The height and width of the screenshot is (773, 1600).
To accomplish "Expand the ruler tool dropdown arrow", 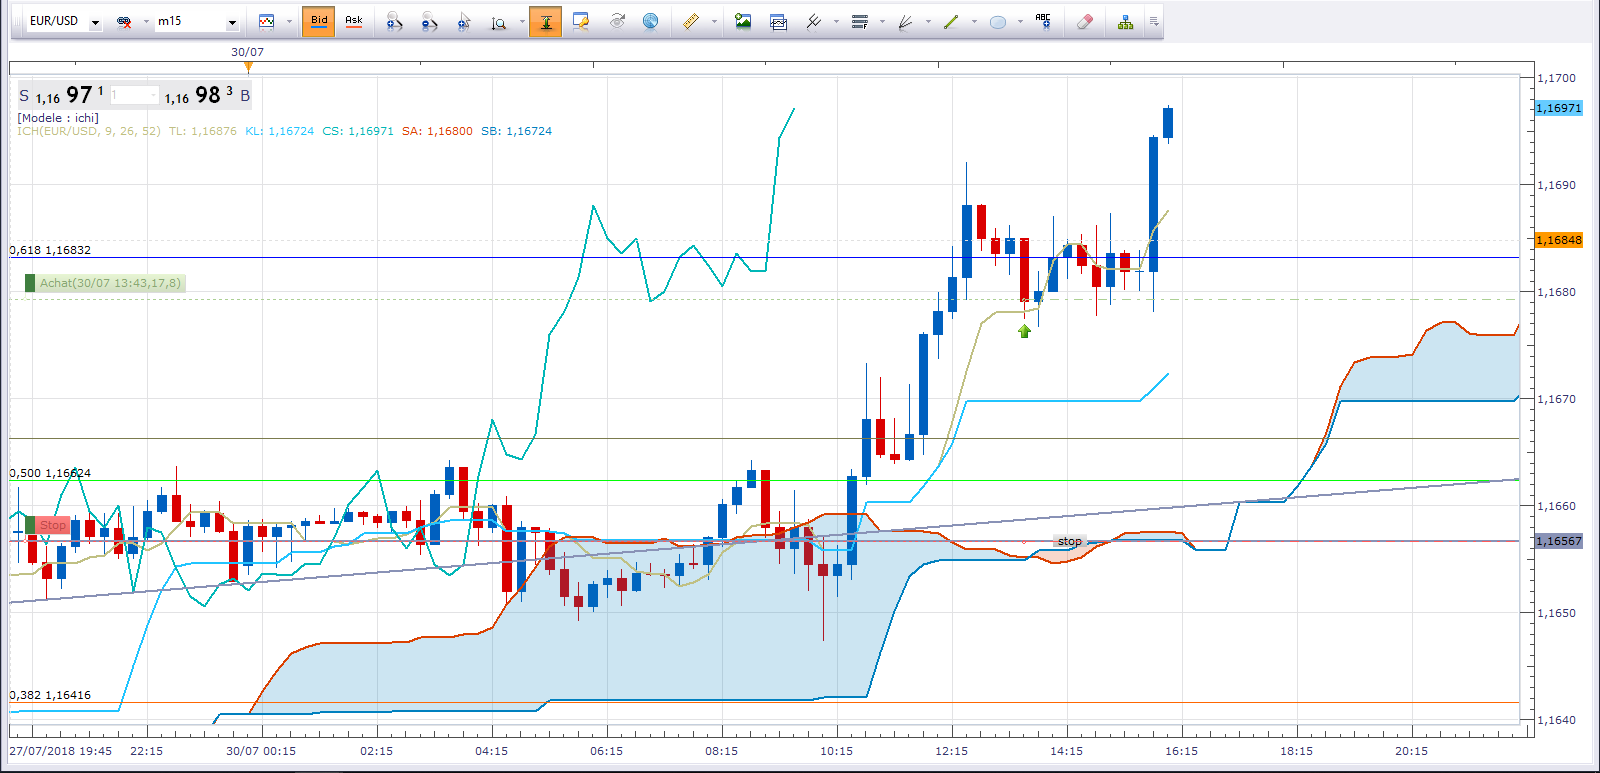I will (714, 22).
